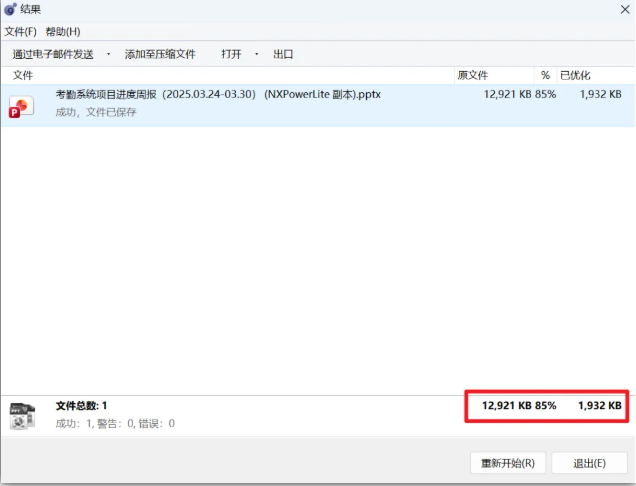The width and height of the screenshot is (636, 486).
Task: Click 通过电子邮件发送 in the toolbar
Action: (53, 54)
